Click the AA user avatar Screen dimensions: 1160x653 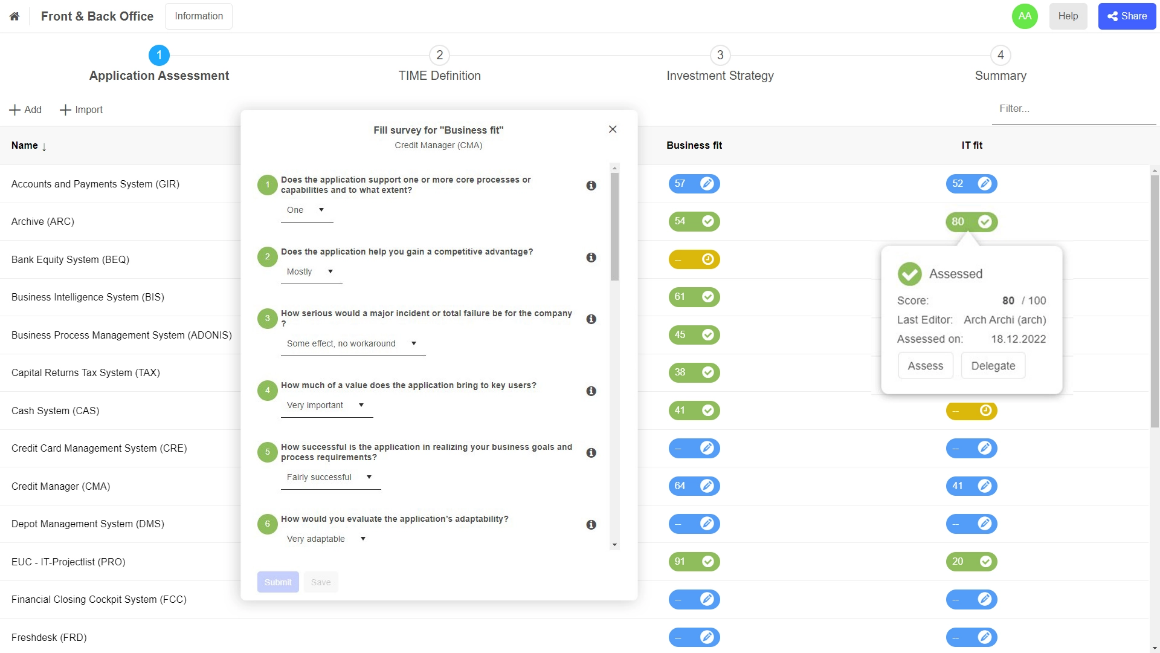point(1025,16)
